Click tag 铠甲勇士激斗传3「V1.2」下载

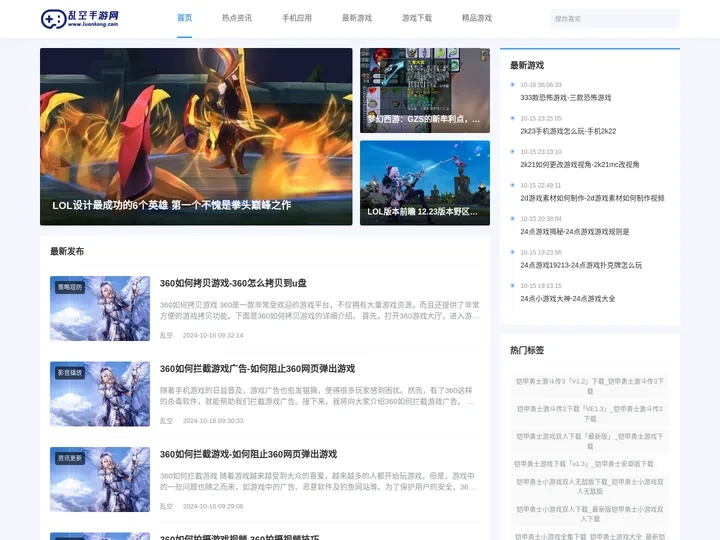click(590, 386)
